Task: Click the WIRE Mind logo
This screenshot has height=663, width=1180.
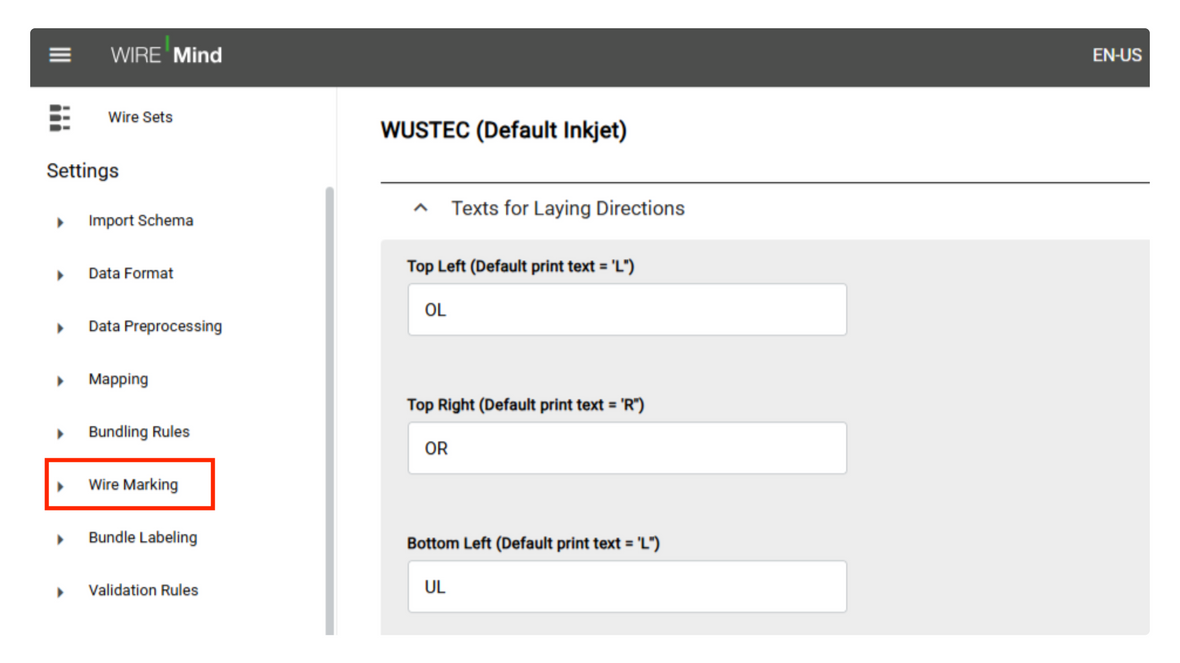Action: point(166,54)
